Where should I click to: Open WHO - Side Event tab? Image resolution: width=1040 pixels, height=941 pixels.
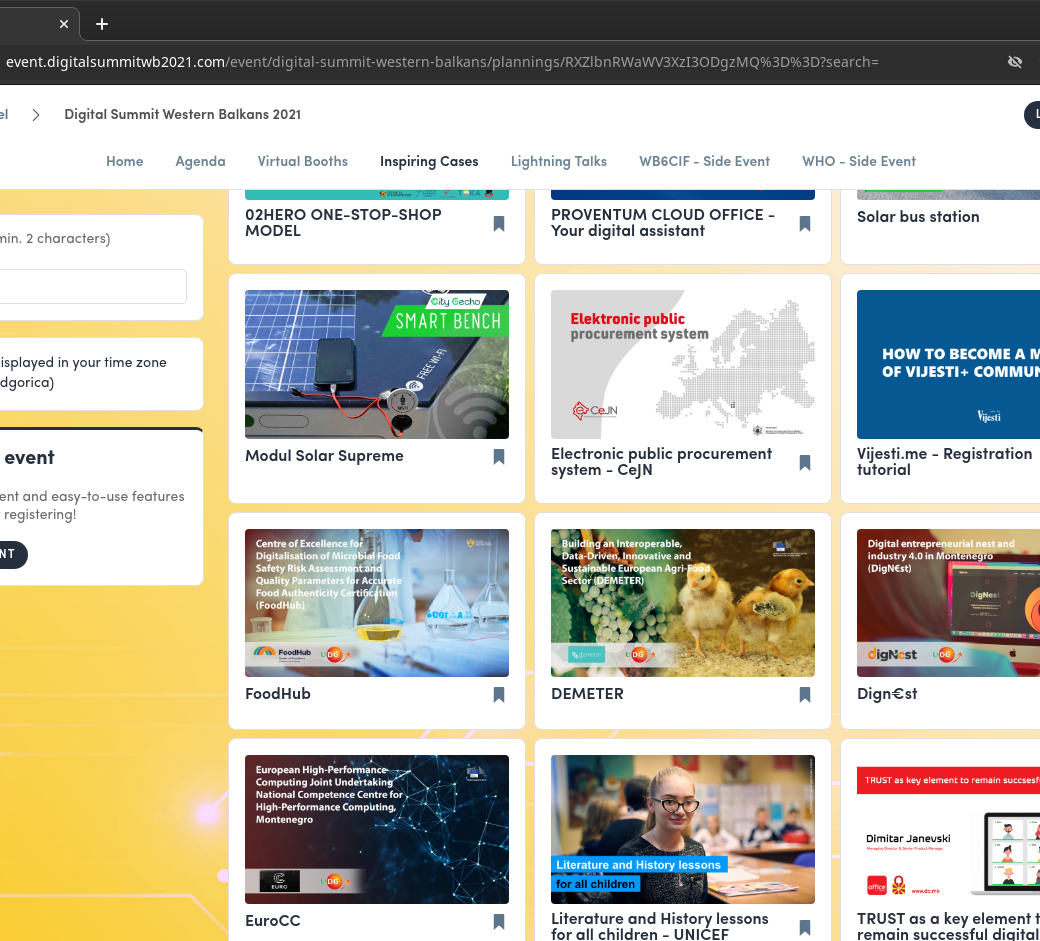click(x=859, y=161)
